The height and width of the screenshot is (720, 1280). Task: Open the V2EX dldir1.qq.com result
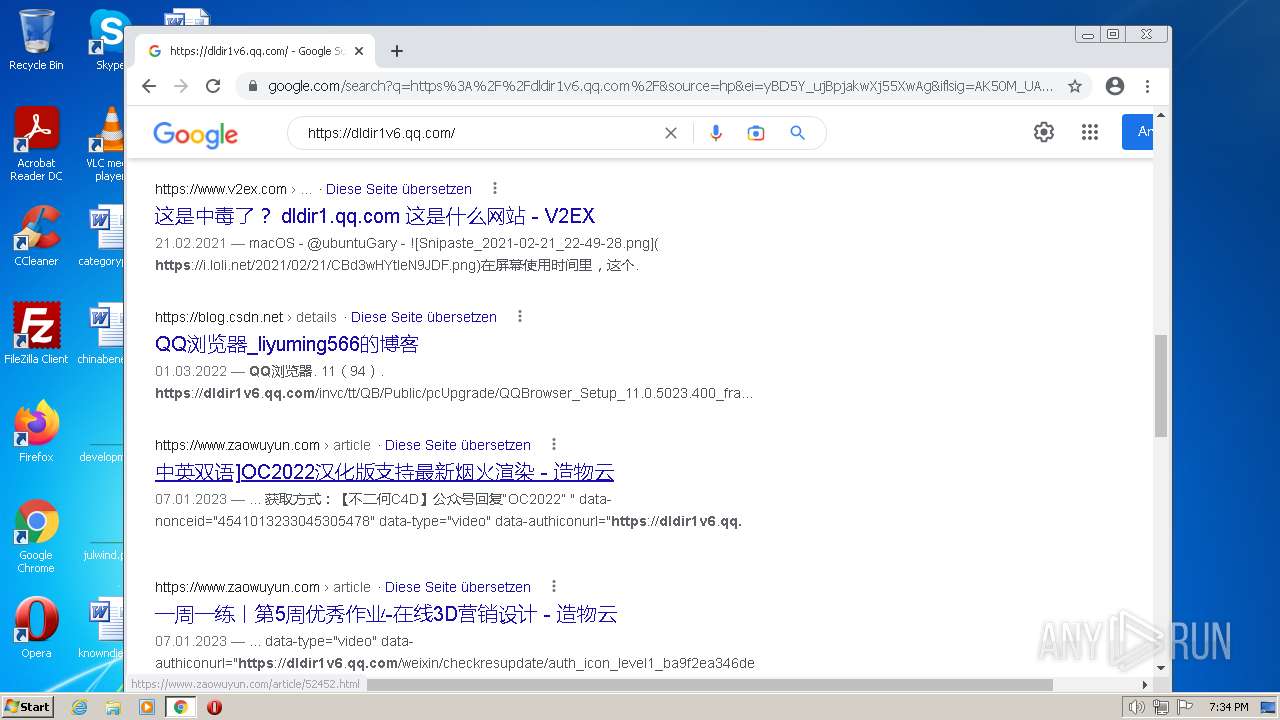[x=375, y=216]
